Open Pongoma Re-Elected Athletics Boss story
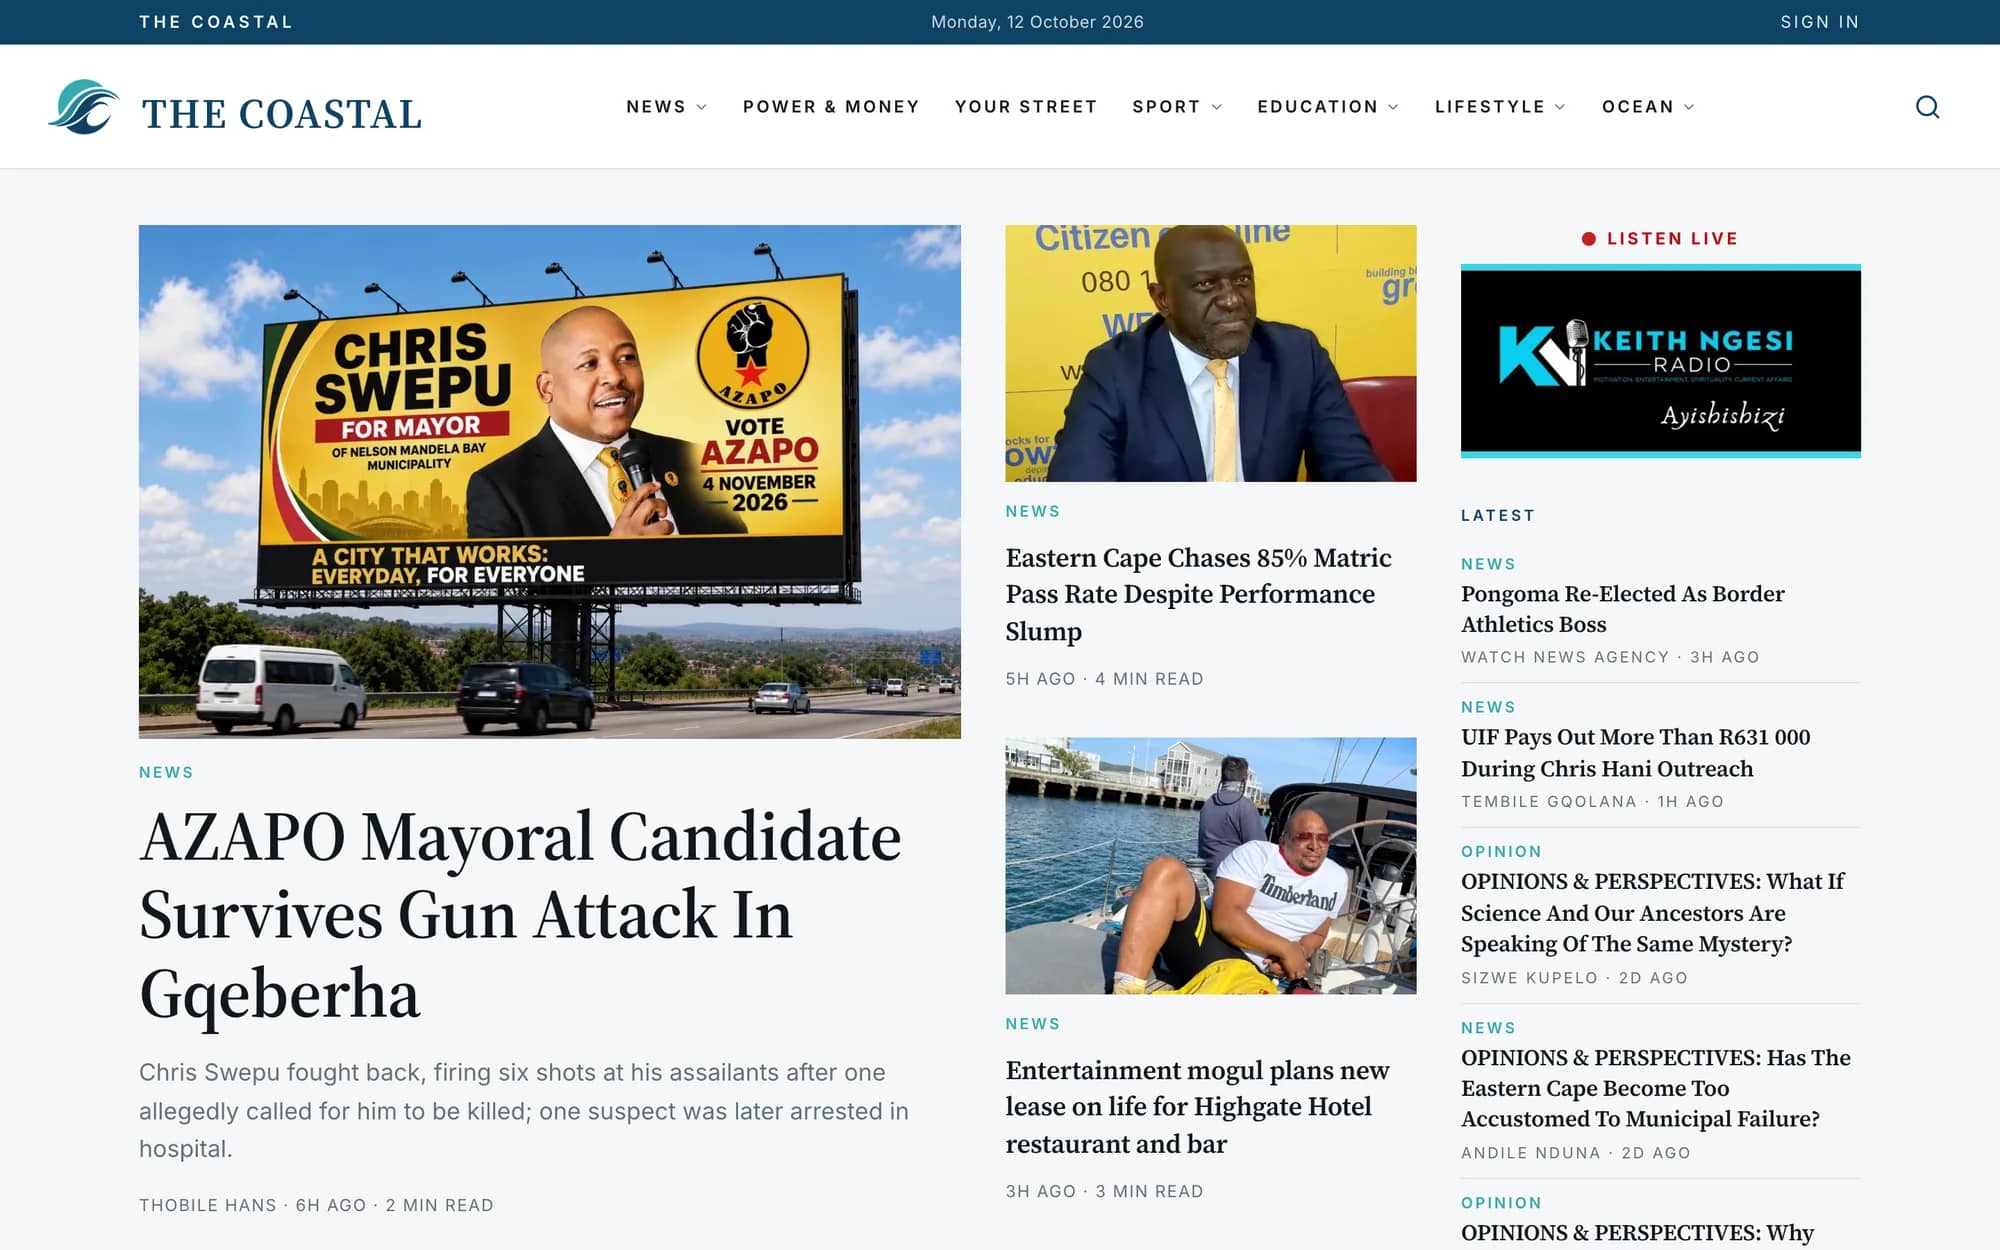2000x1250 pixels. (x=1622, y=609)
